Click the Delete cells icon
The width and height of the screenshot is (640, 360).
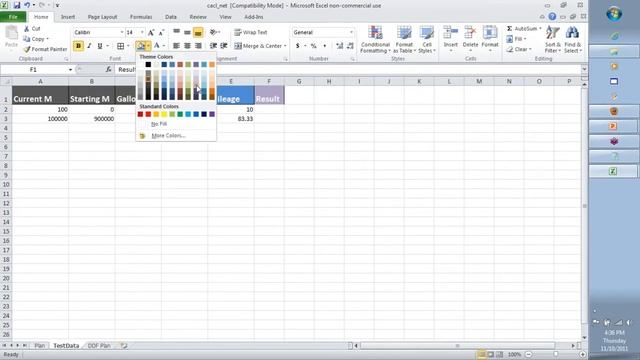coord(470,33)
